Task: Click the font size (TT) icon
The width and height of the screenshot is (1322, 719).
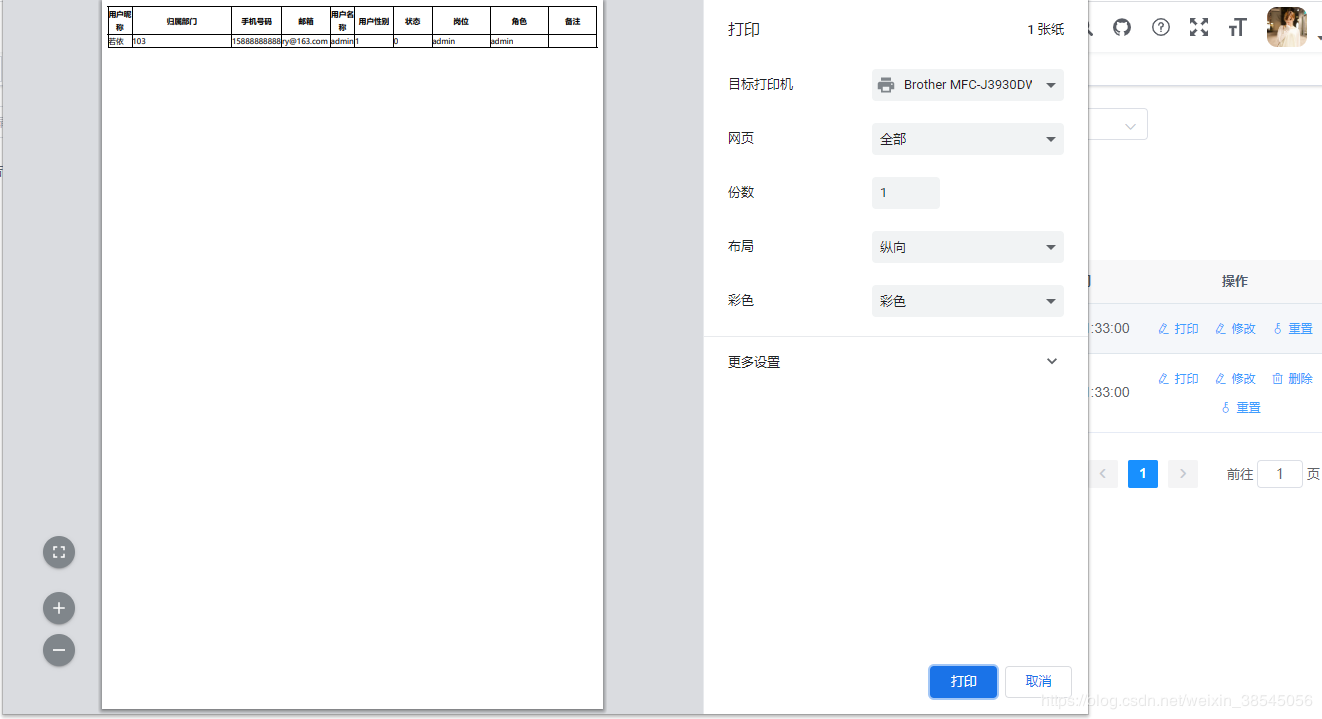Action: click(x=1237, y=27)
